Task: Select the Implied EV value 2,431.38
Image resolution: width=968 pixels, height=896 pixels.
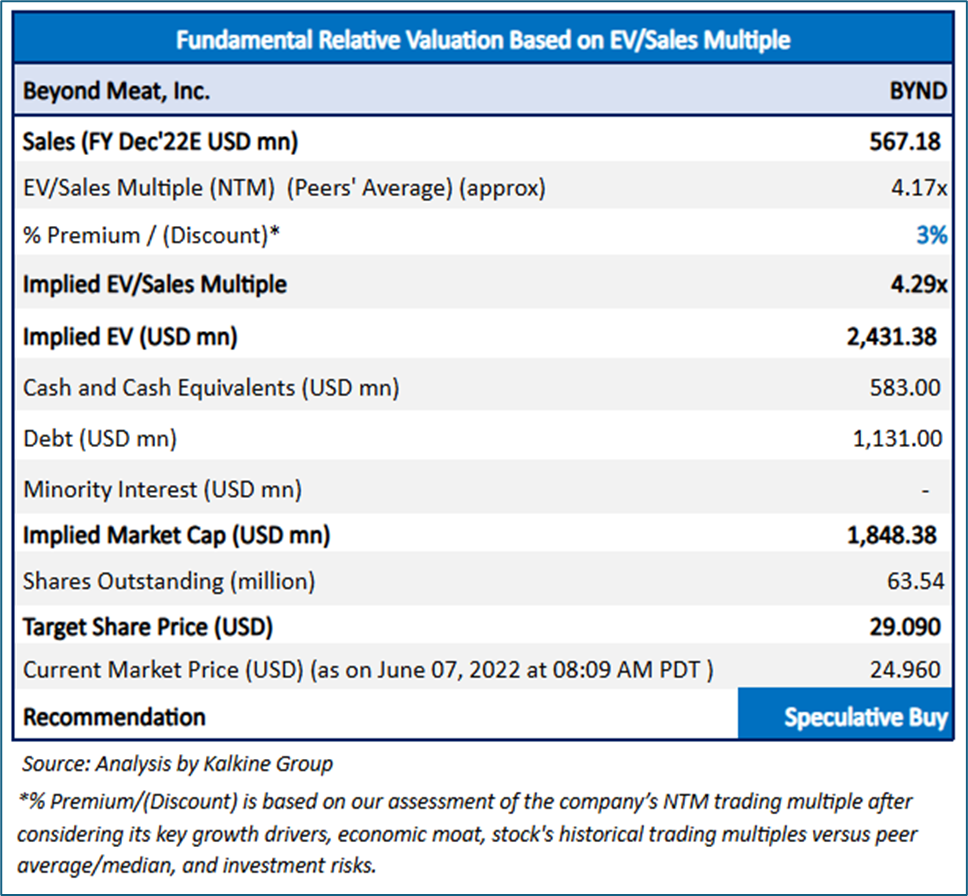Action: pyautogui.click(x=892, y=337)
